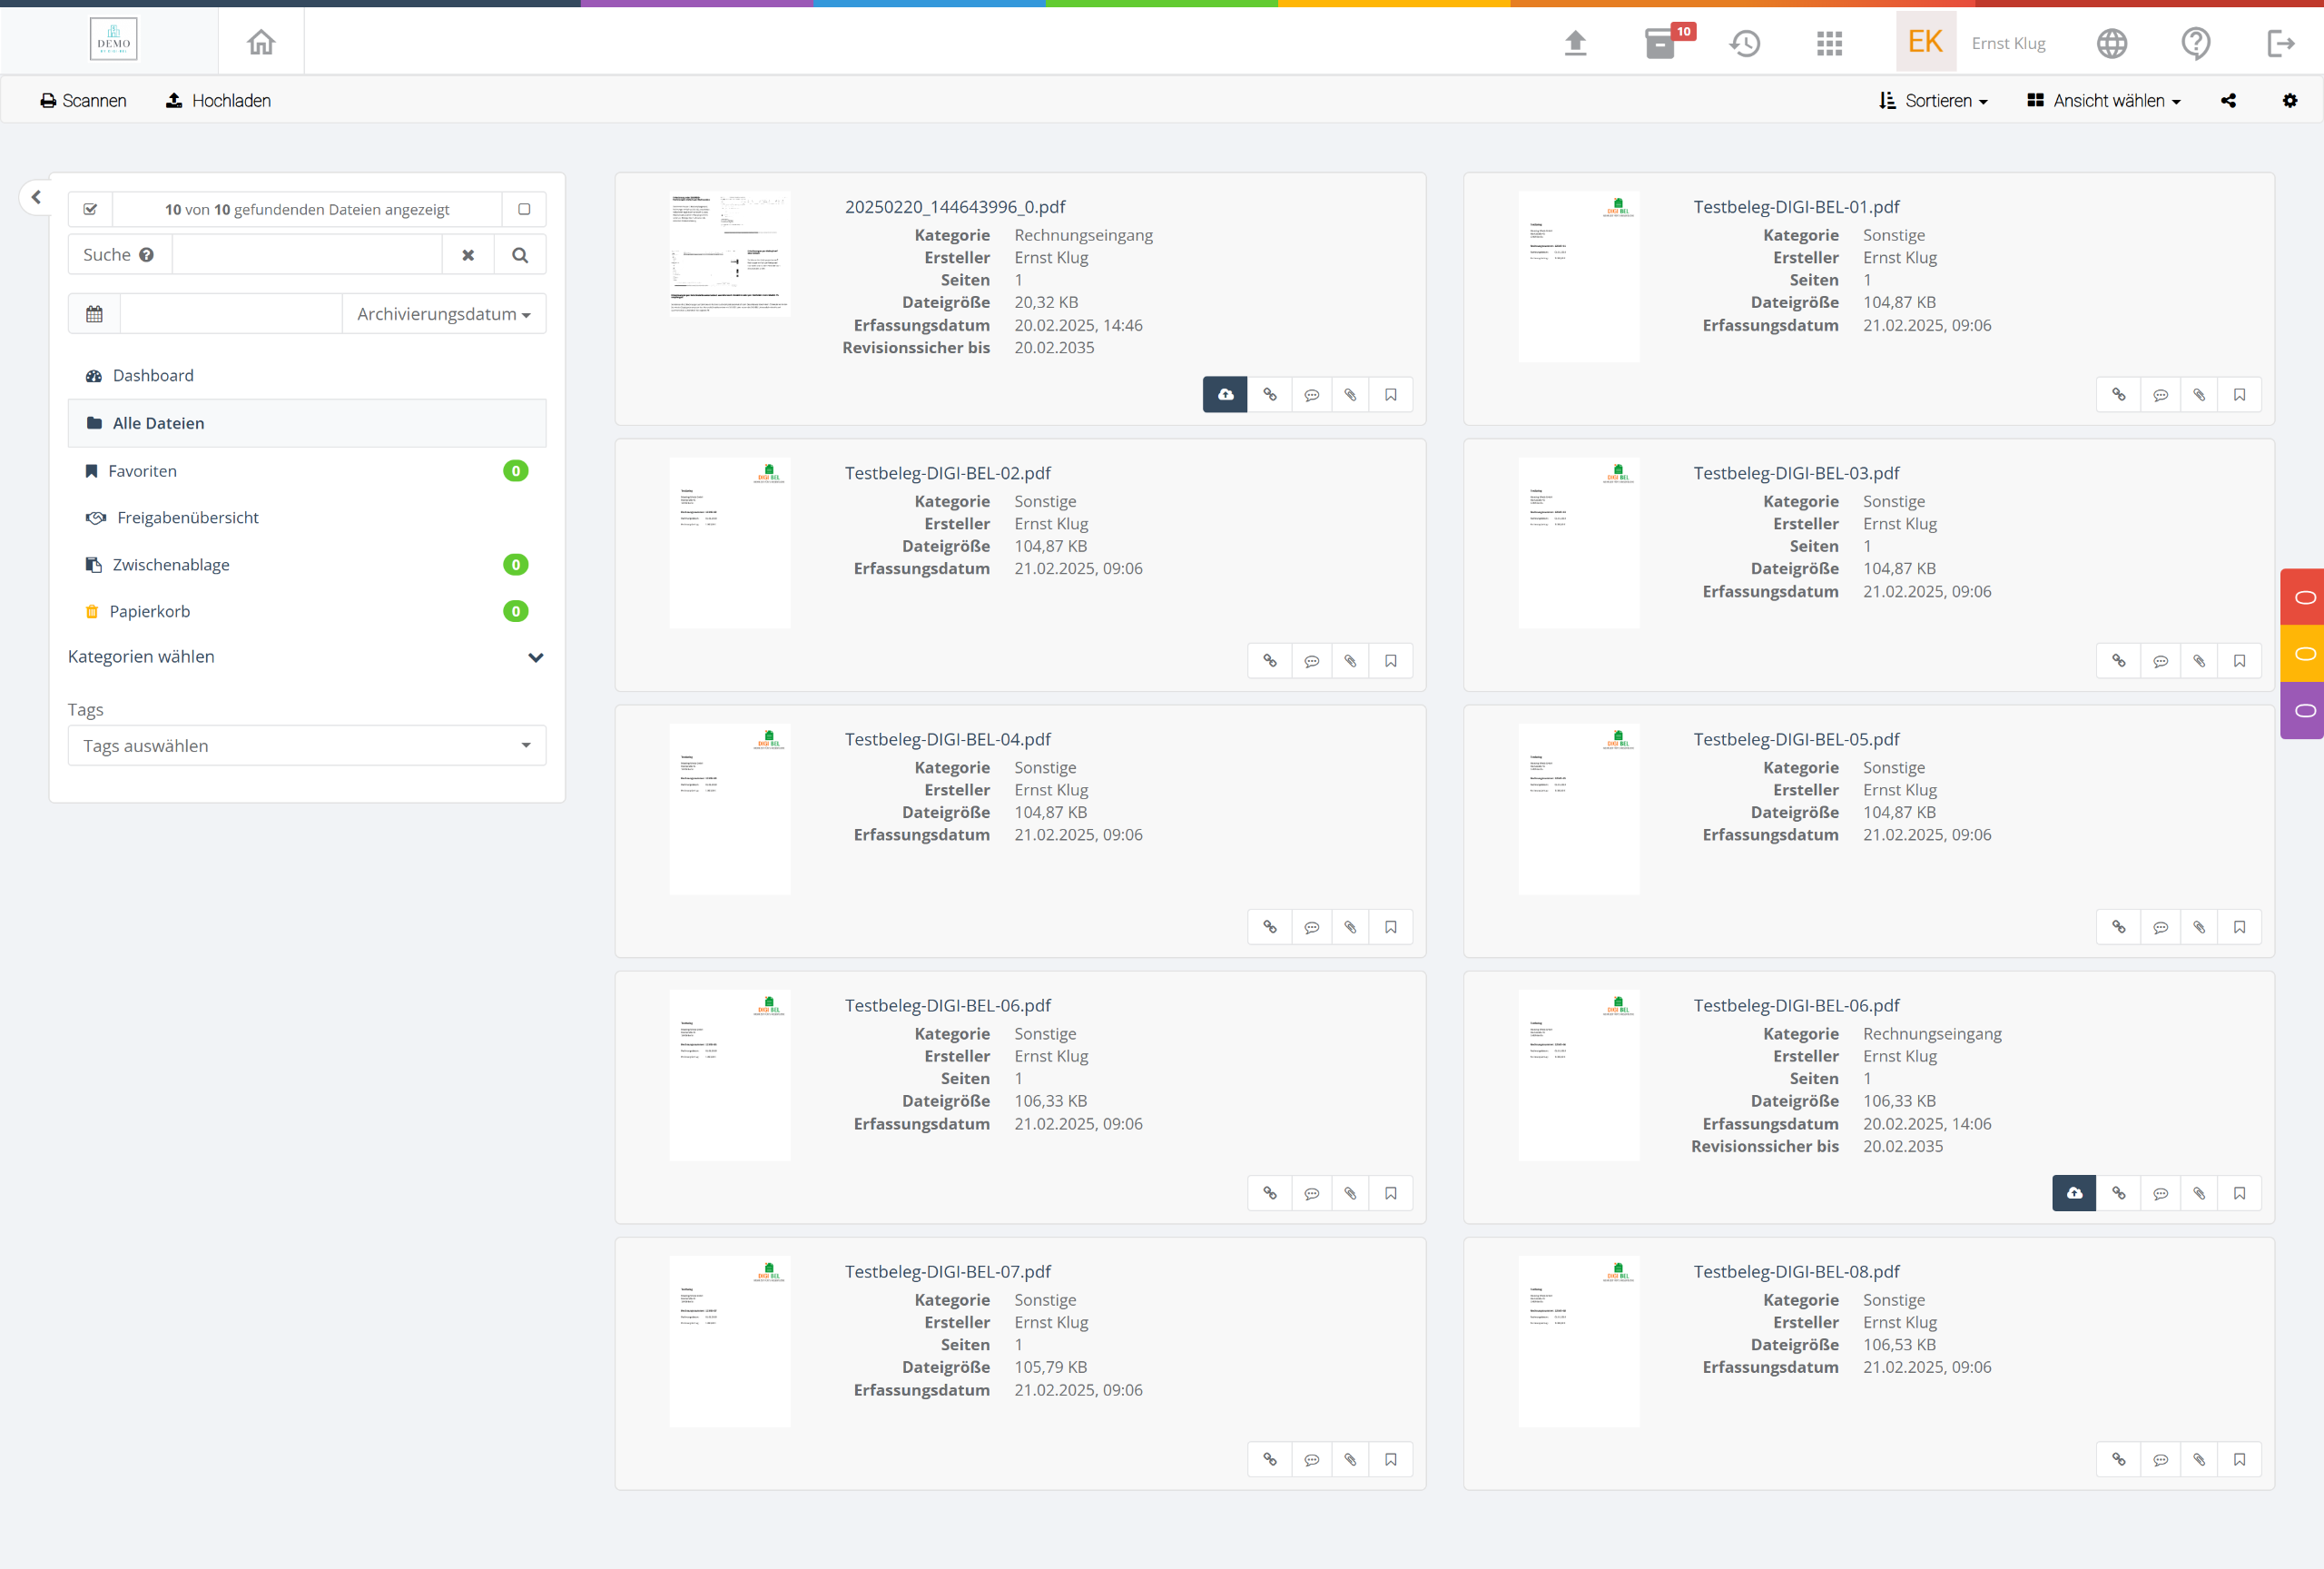Screen dimensions: 2324x1569
Task: Click the deselect-all square checkbox
Action: point(523,209)
